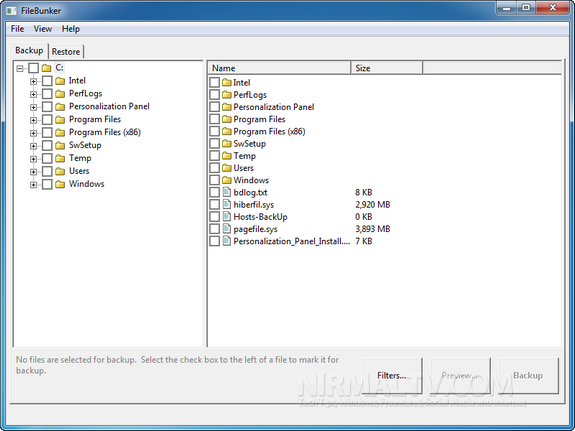Click the PerfLogs folder icon in tree
This screenshot has height=431, width=575.
[60, 94]
